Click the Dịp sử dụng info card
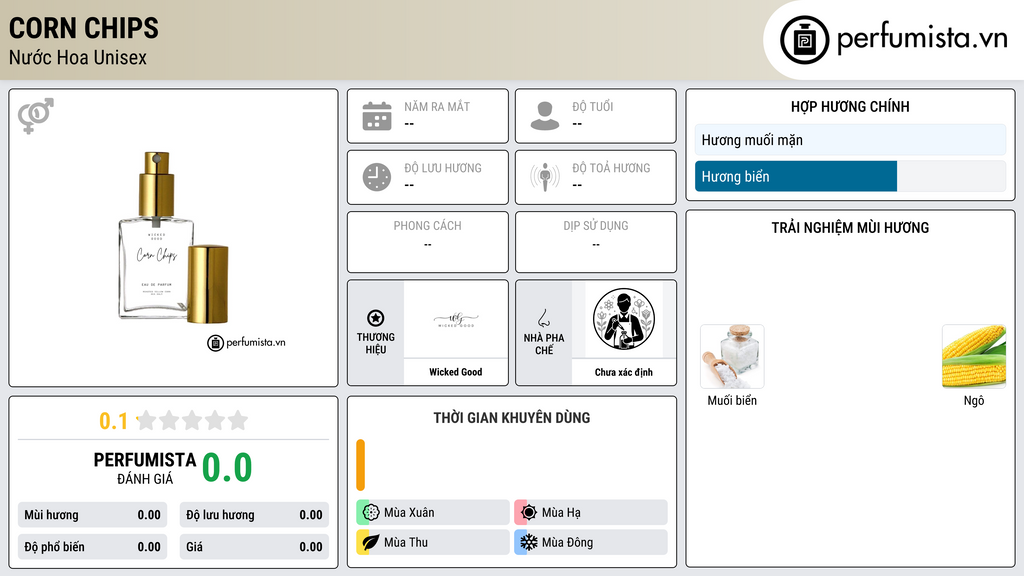Screen dimensions: 1024x576 (596, 242)
